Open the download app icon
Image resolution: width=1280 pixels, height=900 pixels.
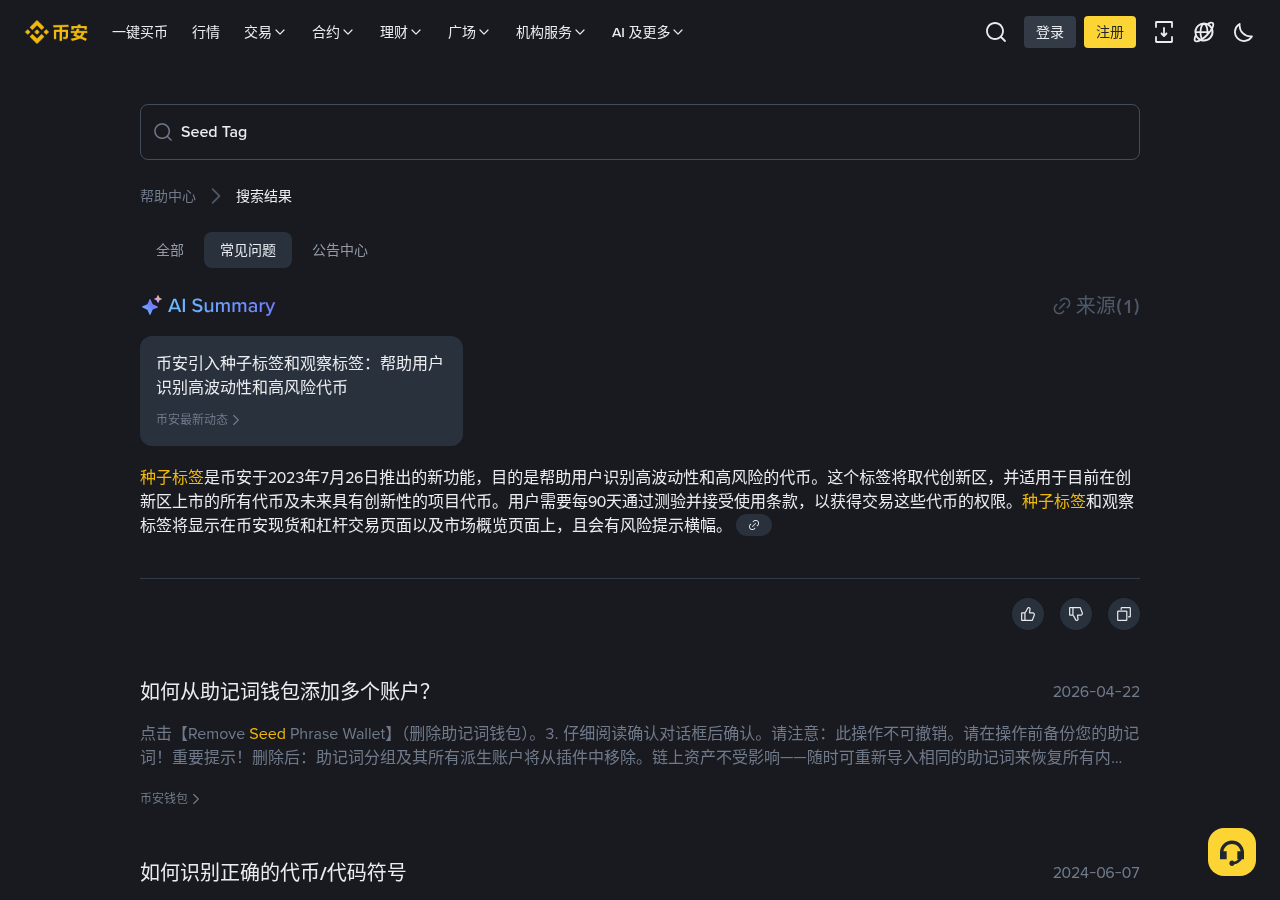[1164, 32]
